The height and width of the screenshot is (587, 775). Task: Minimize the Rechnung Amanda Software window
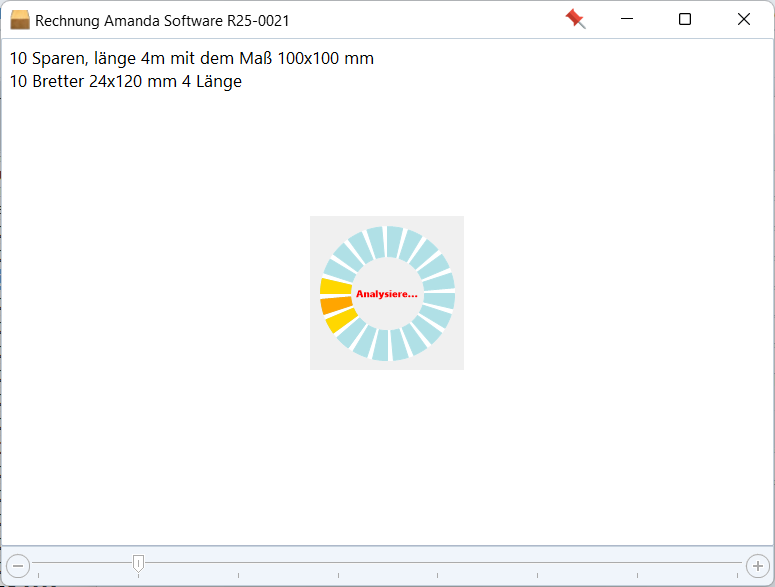pyautogui.click(x=627, y=19)
